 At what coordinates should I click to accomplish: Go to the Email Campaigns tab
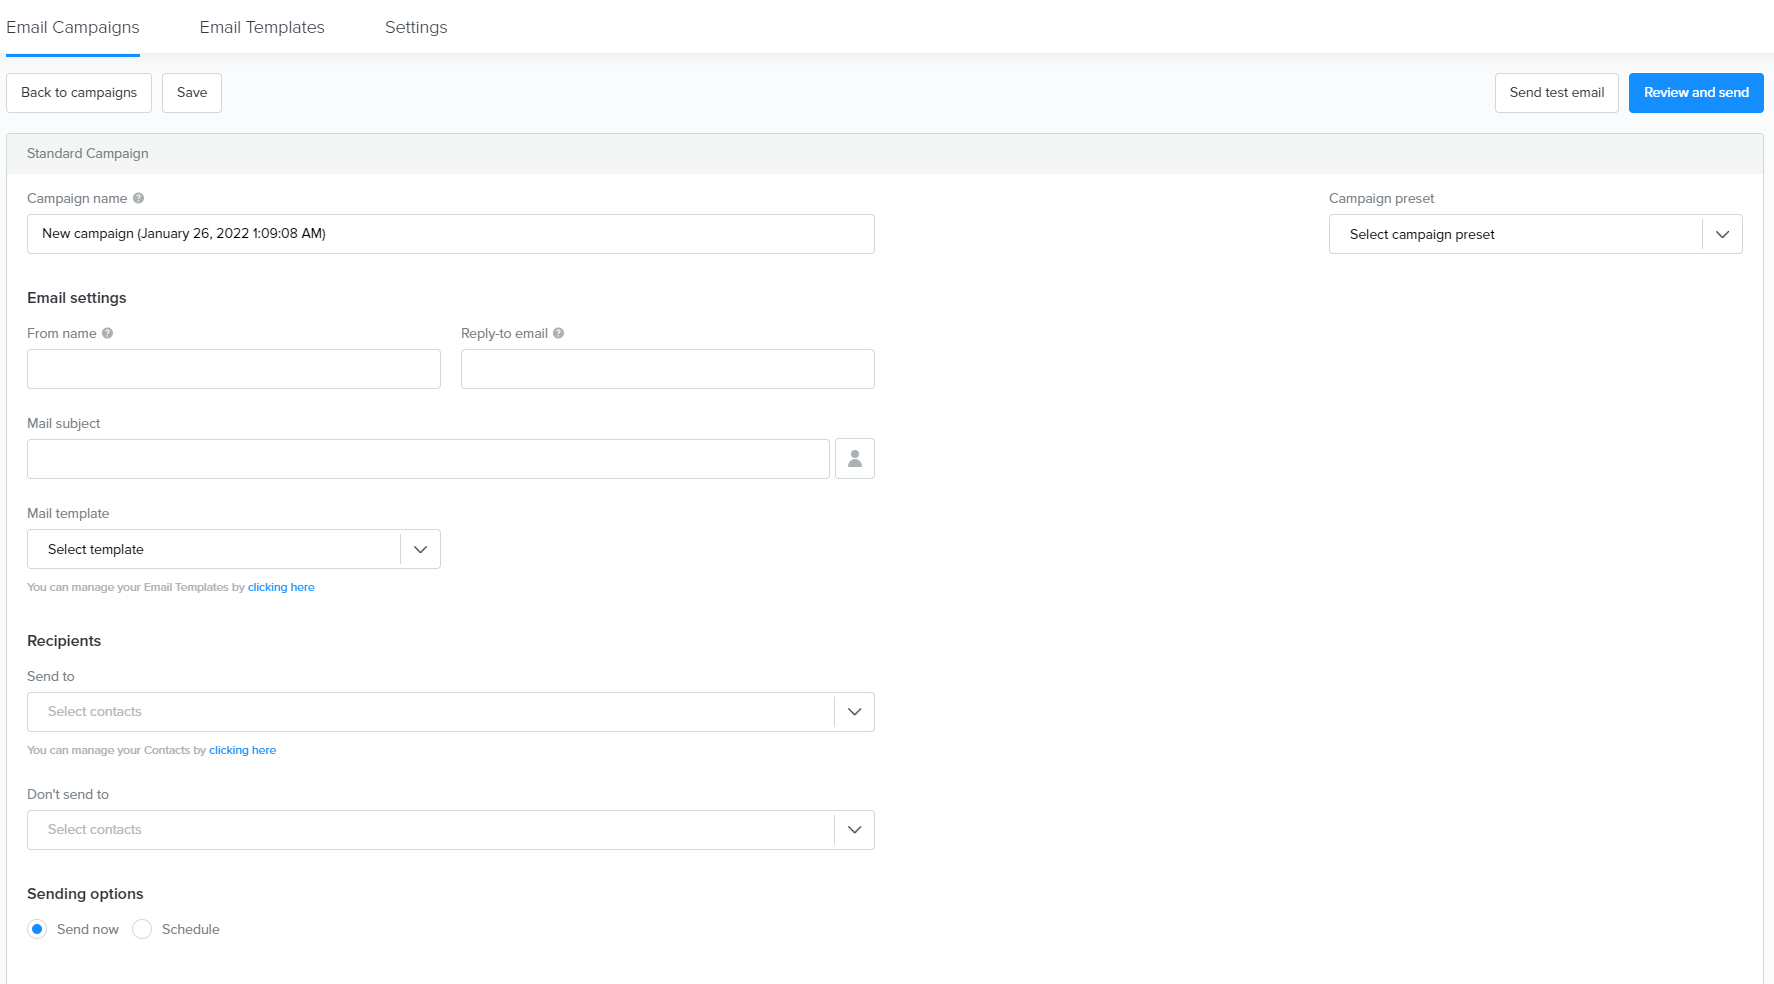73,27
